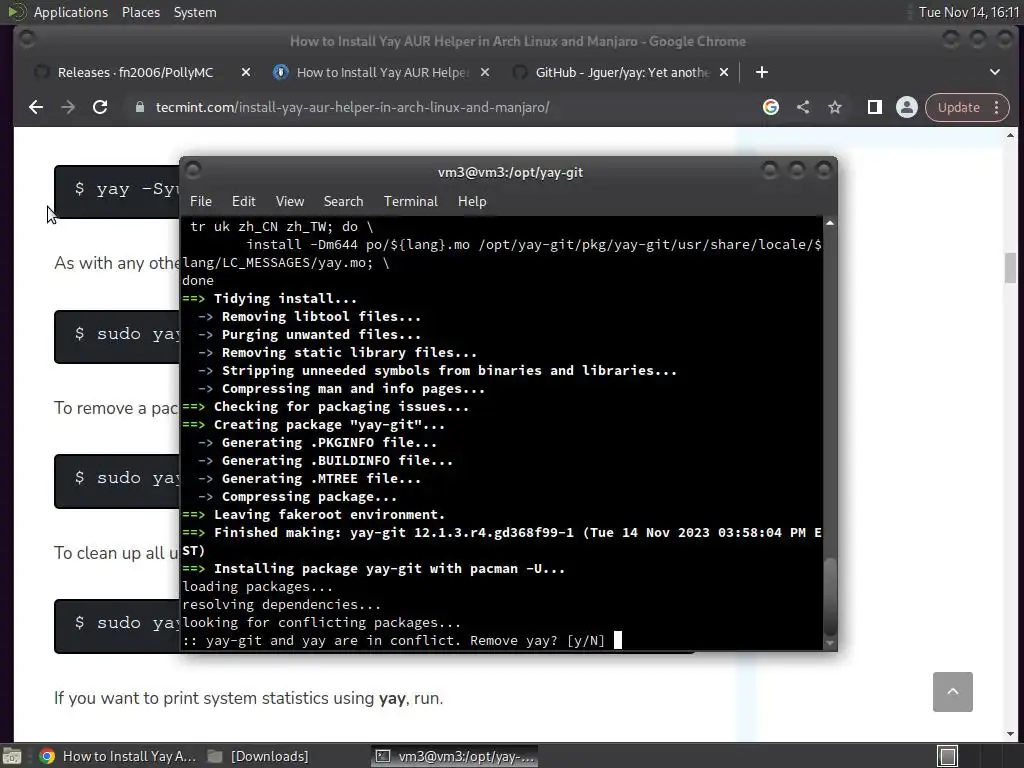Close the Releases fn2006/PollyMC tab
The width and height of the screenshot is (1024, 768).
point(246,72)
